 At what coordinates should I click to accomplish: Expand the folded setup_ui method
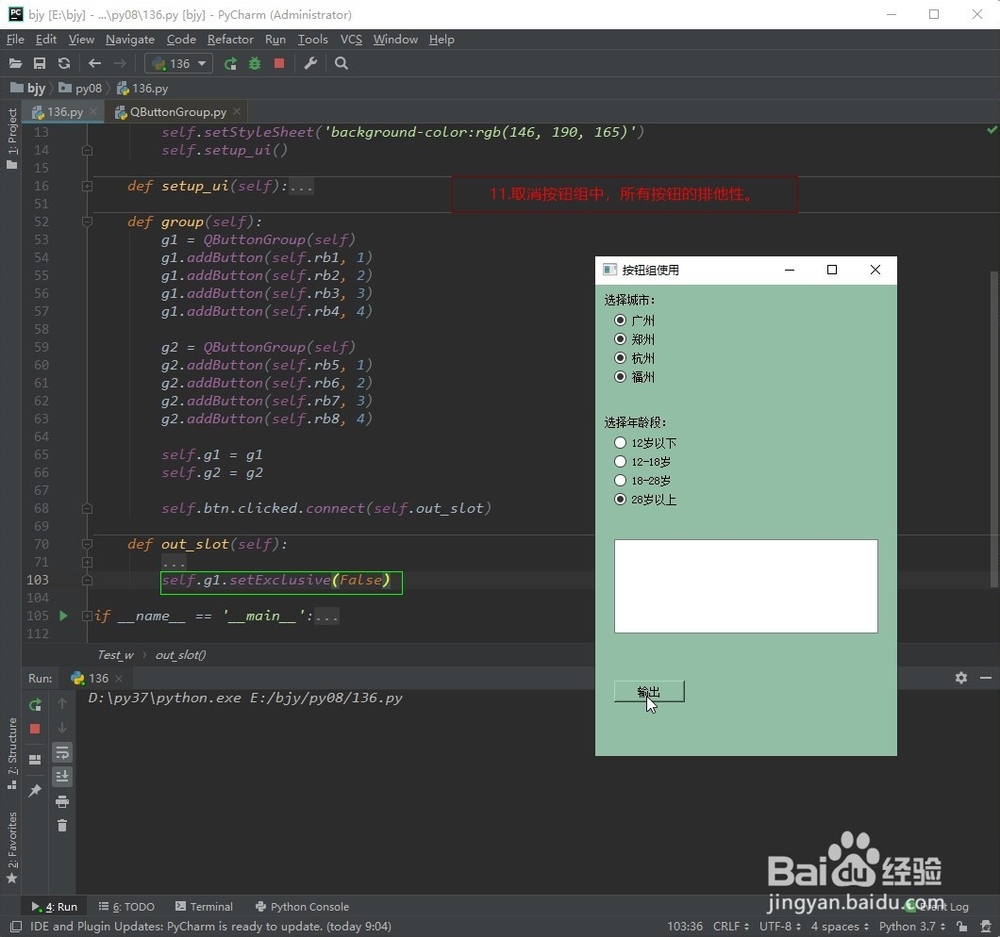87,186
